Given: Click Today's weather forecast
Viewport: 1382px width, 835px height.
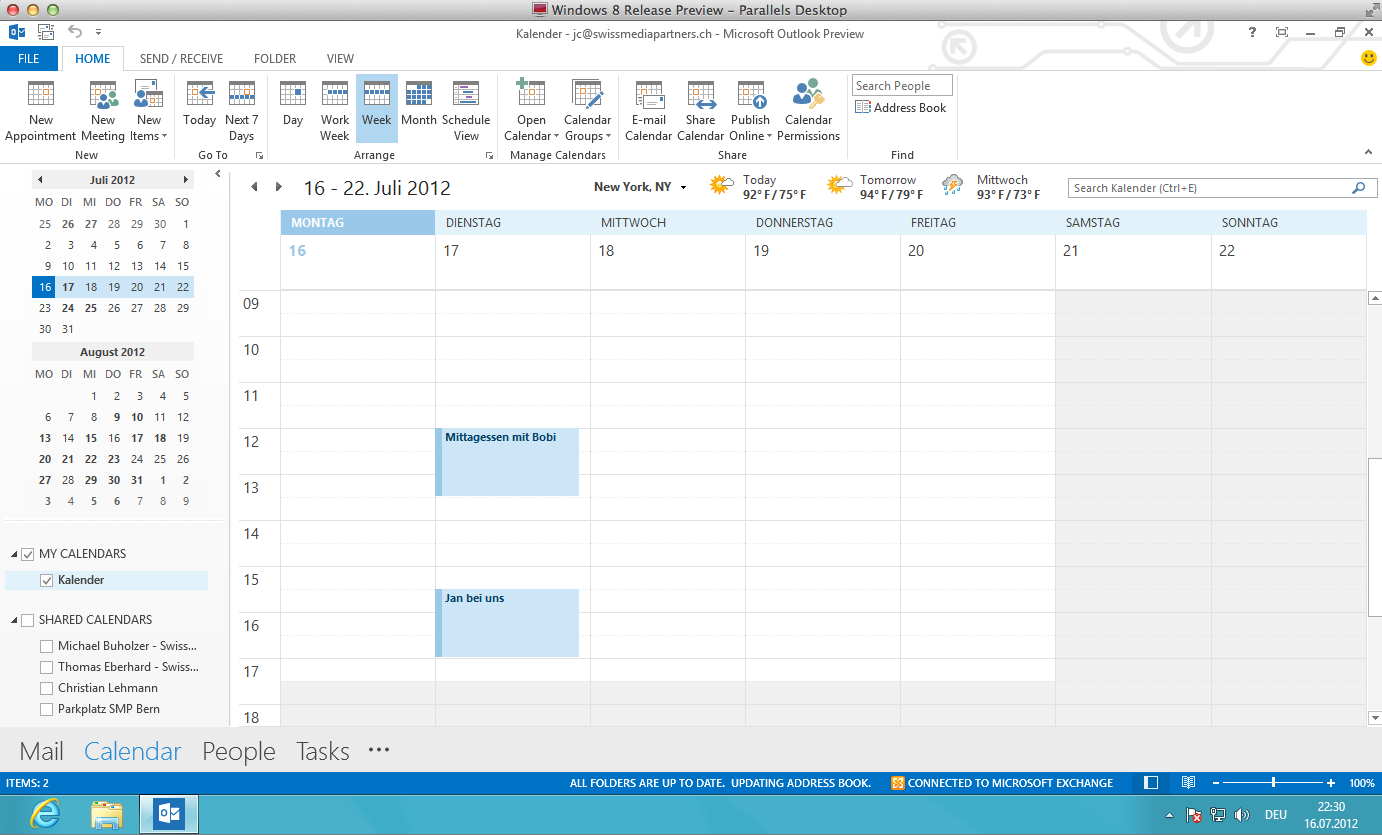Looking at the screenshot, I should pyautogui.click(x=757, y=187).
